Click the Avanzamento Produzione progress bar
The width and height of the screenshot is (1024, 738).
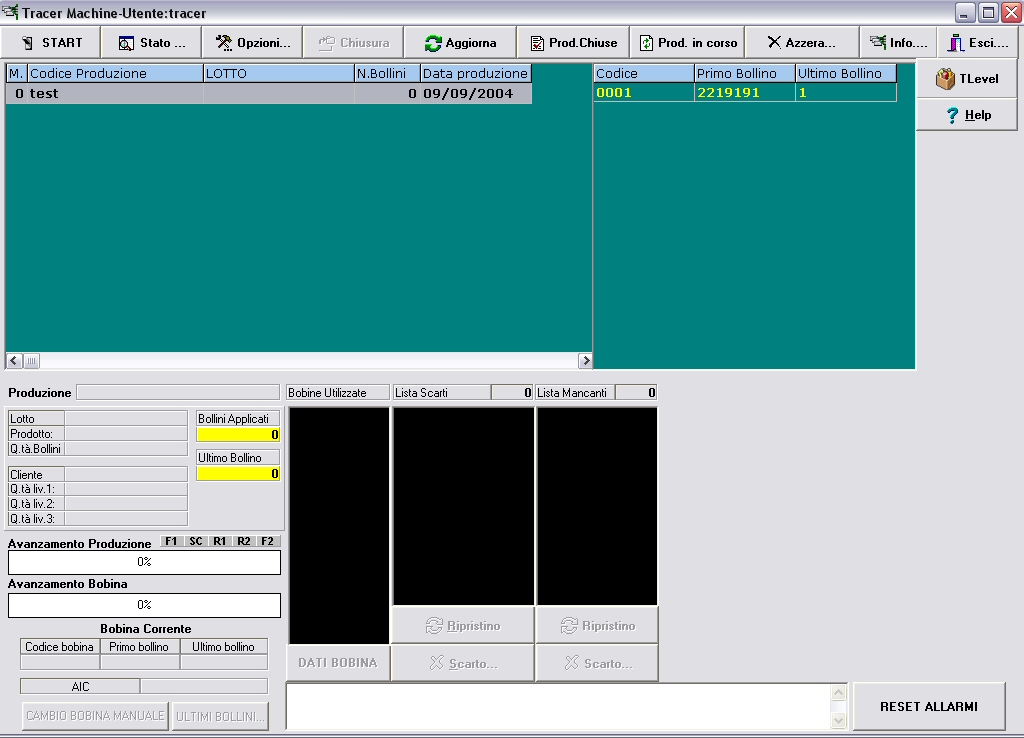pyautogui.click(x=144, y=562)
